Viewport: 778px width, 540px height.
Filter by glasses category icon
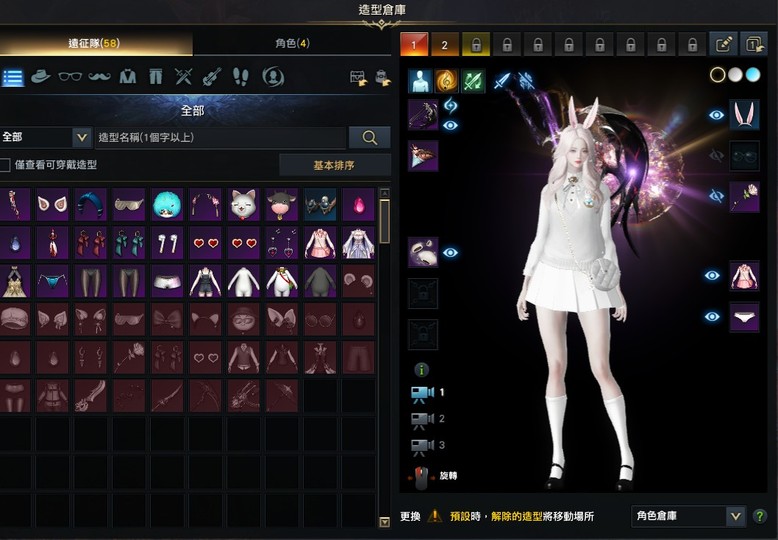(70, 76)
